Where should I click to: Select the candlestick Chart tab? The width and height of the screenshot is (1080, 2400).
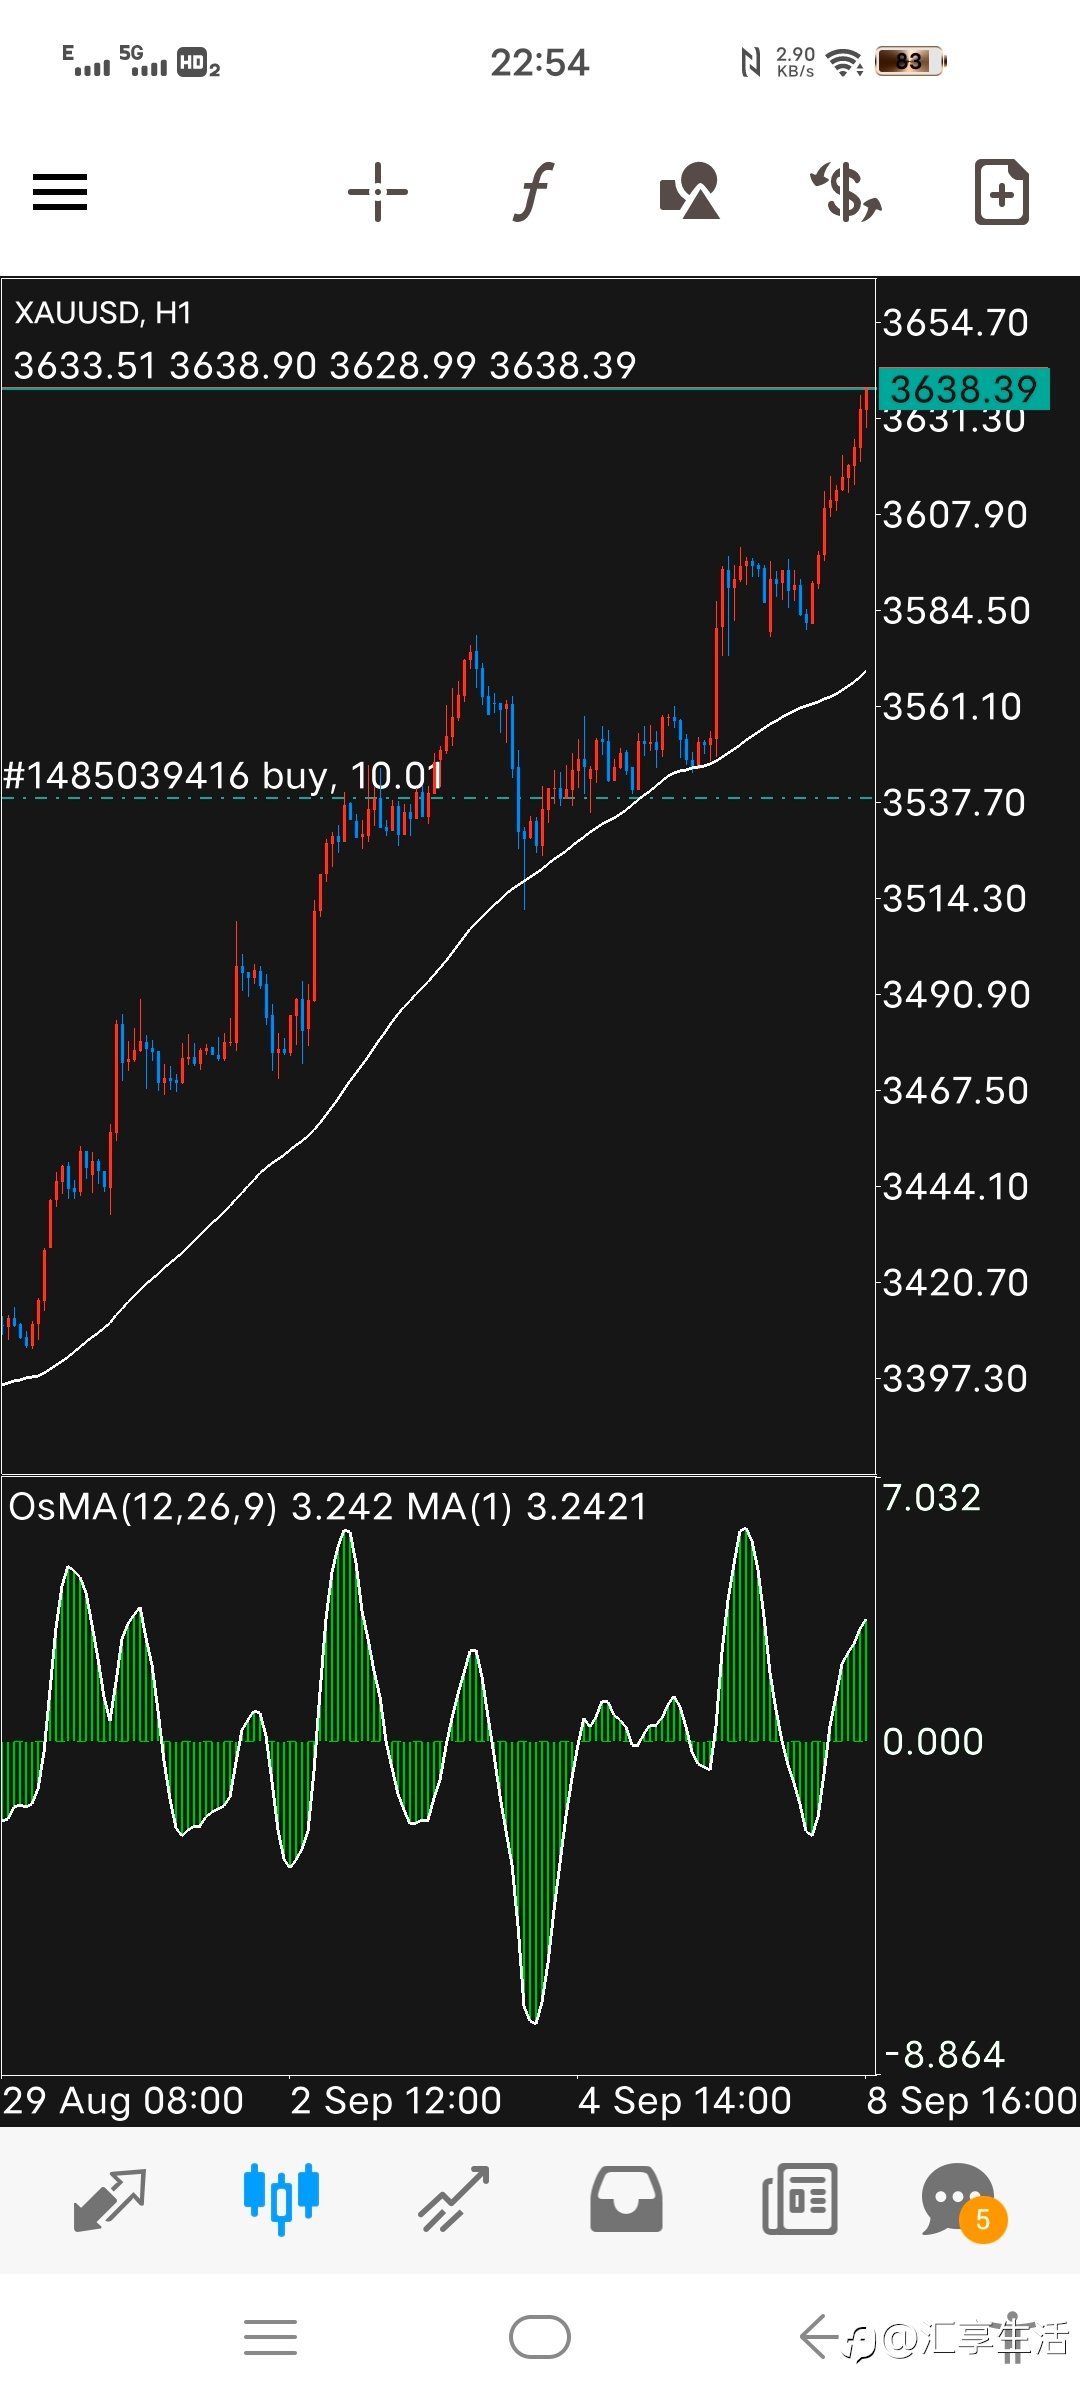coord(281,2200)
